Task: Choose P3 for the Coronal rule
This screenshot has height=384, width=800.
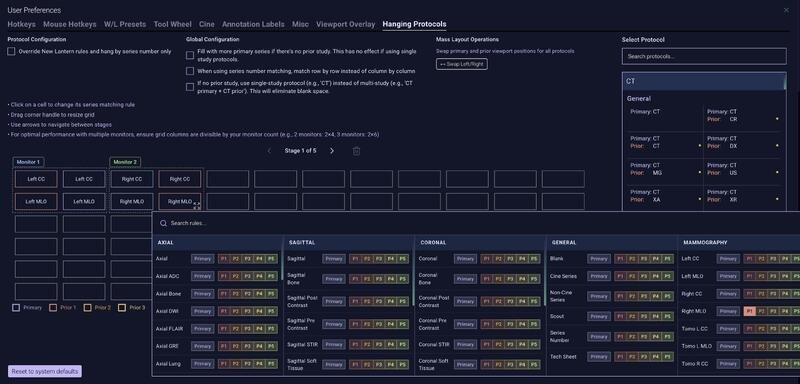Action: pyautogui.click(x=510, y=259)
